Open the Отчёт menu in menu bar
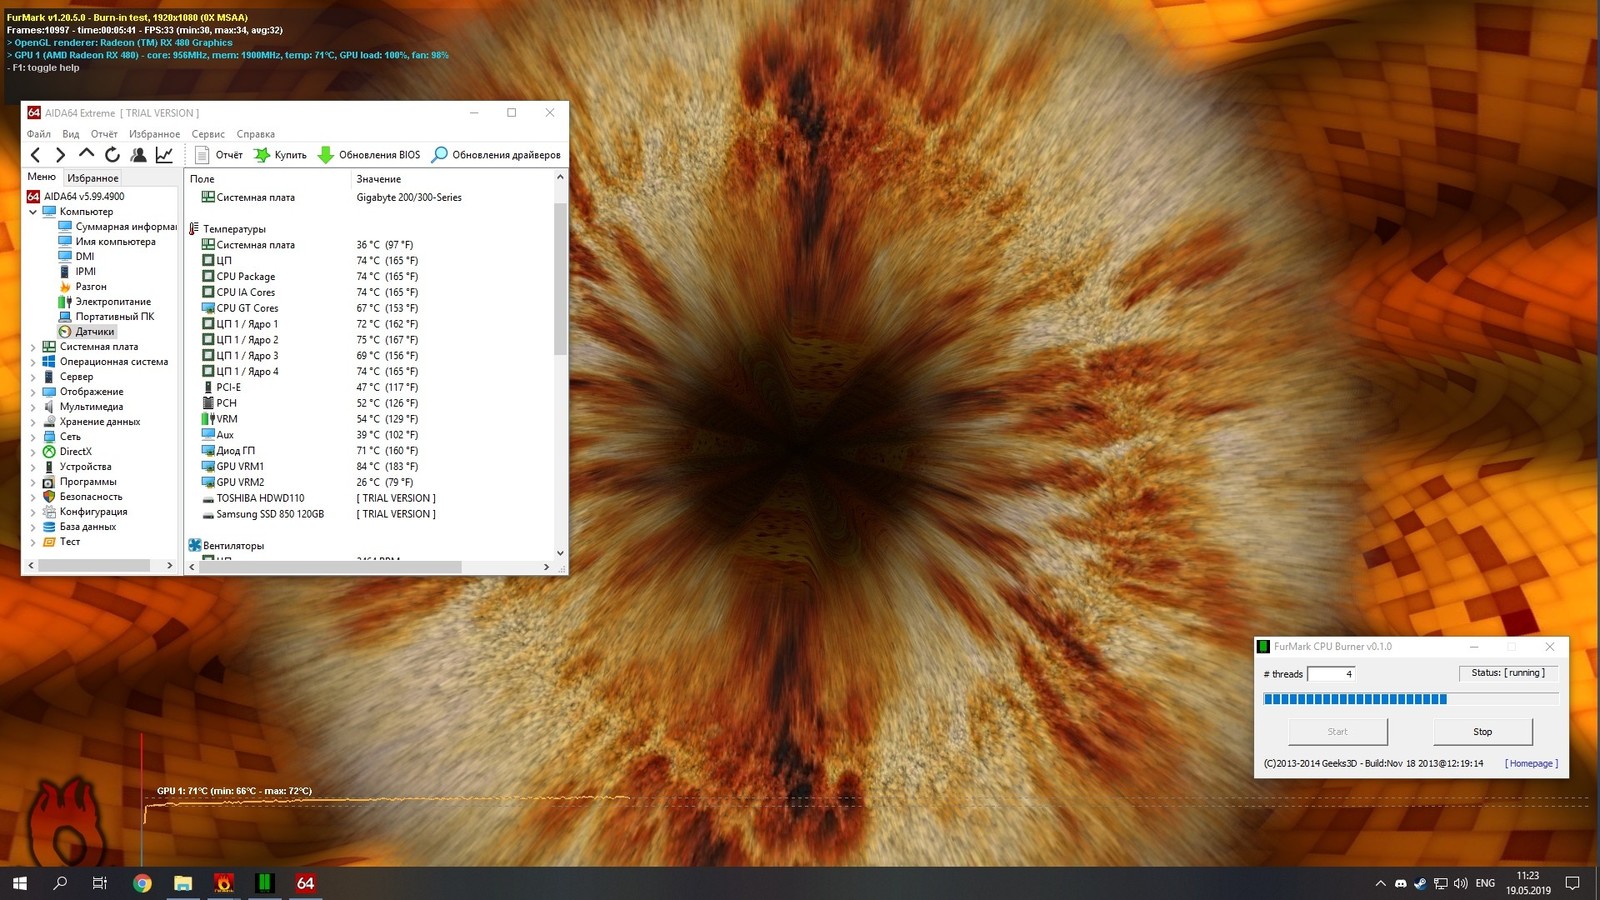Image resolution: width=1600 pixels, height=900 pixels. (x=104, y=134)
